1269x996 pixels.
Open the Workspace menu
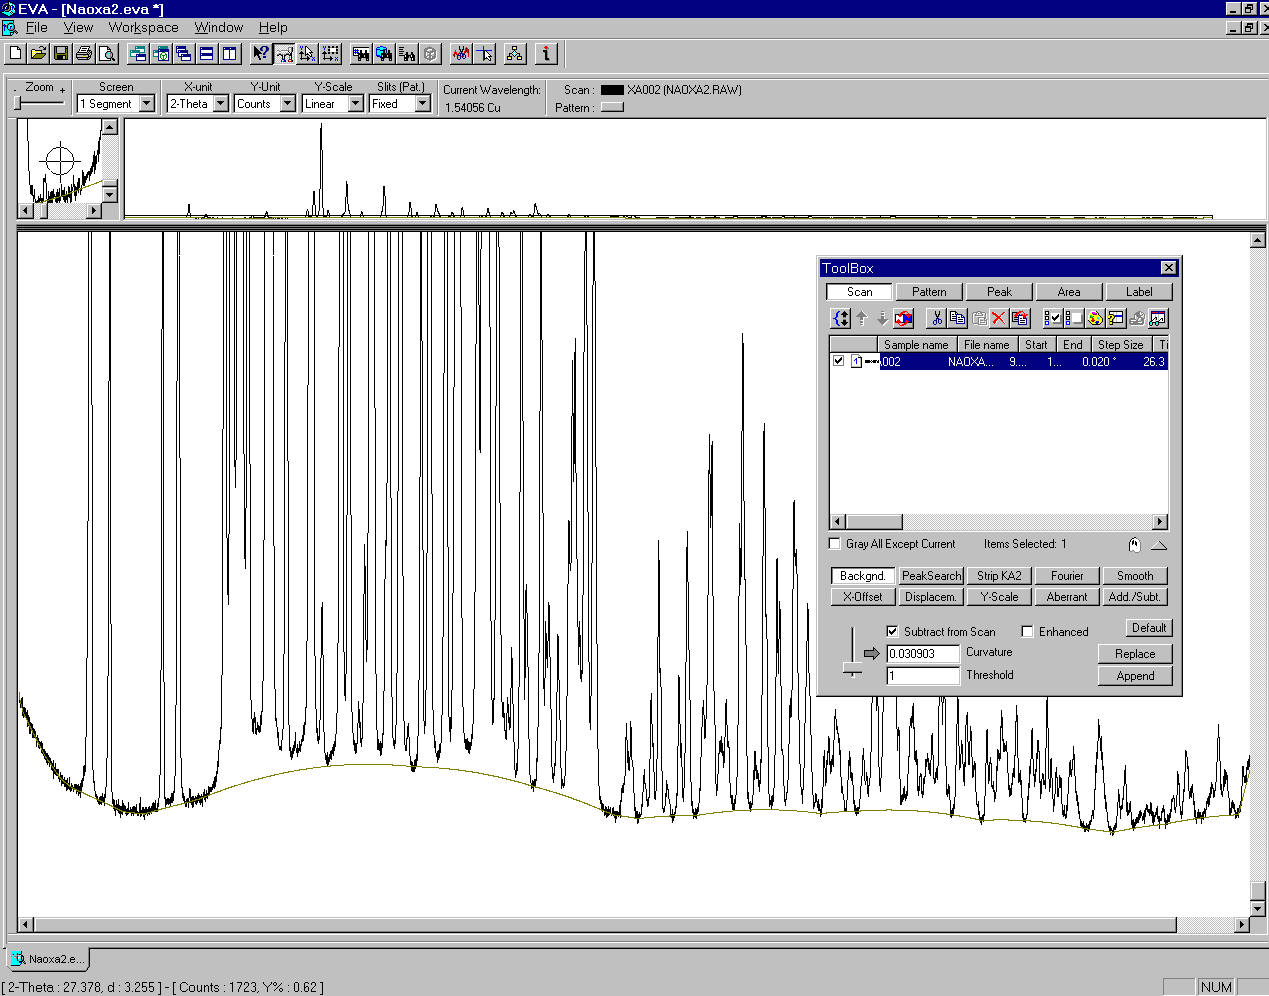tap(143, 28)
